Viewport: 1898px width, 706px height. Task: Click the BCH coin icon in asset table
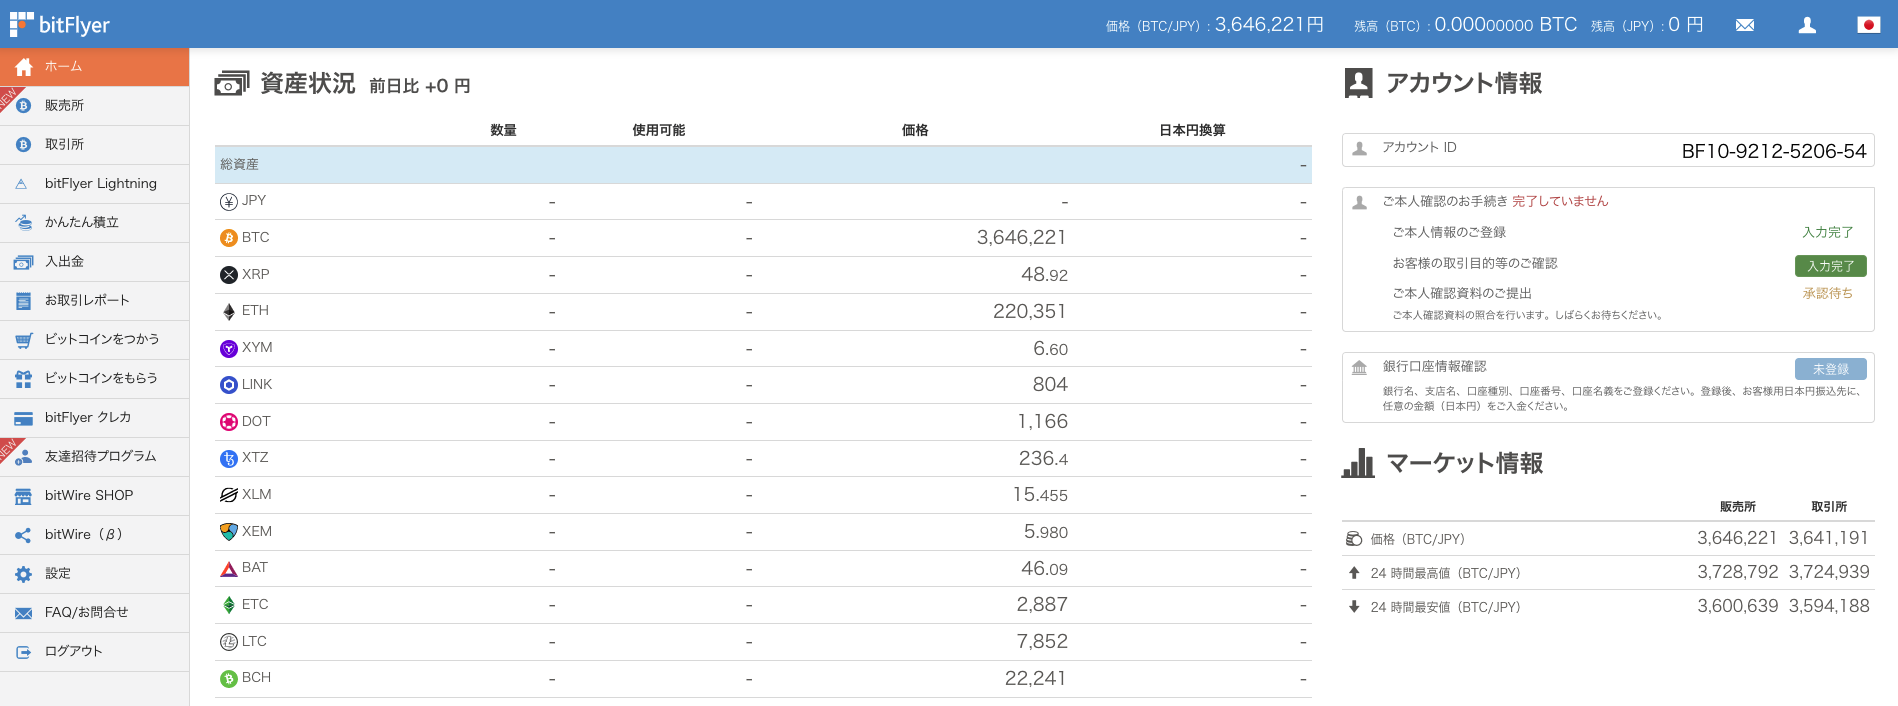229,679
